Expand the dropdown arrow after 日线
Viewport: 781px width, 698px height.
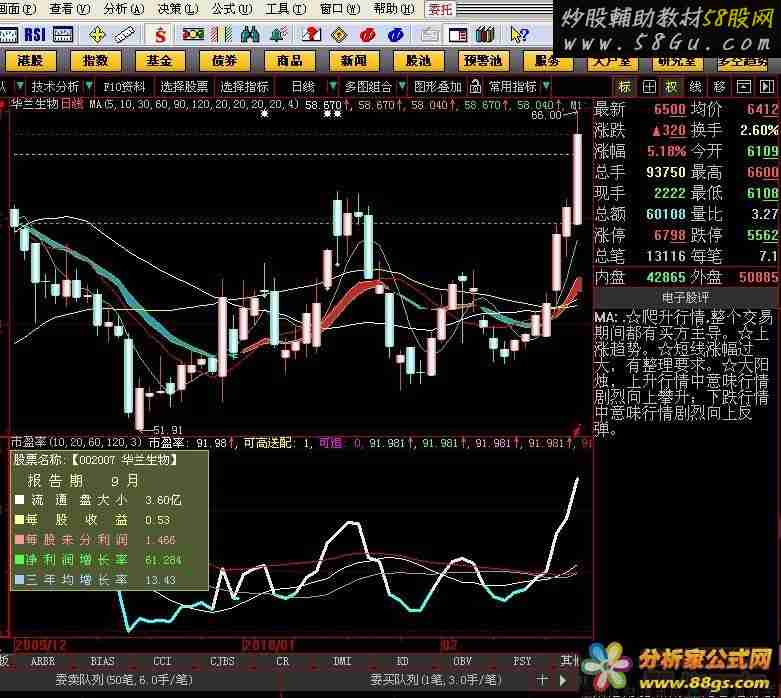(333, 86)
